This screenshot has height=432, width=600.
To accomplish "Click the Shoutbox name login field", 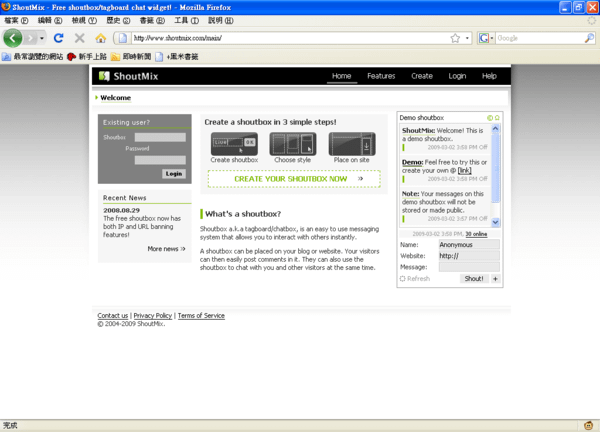I will 160,137.
